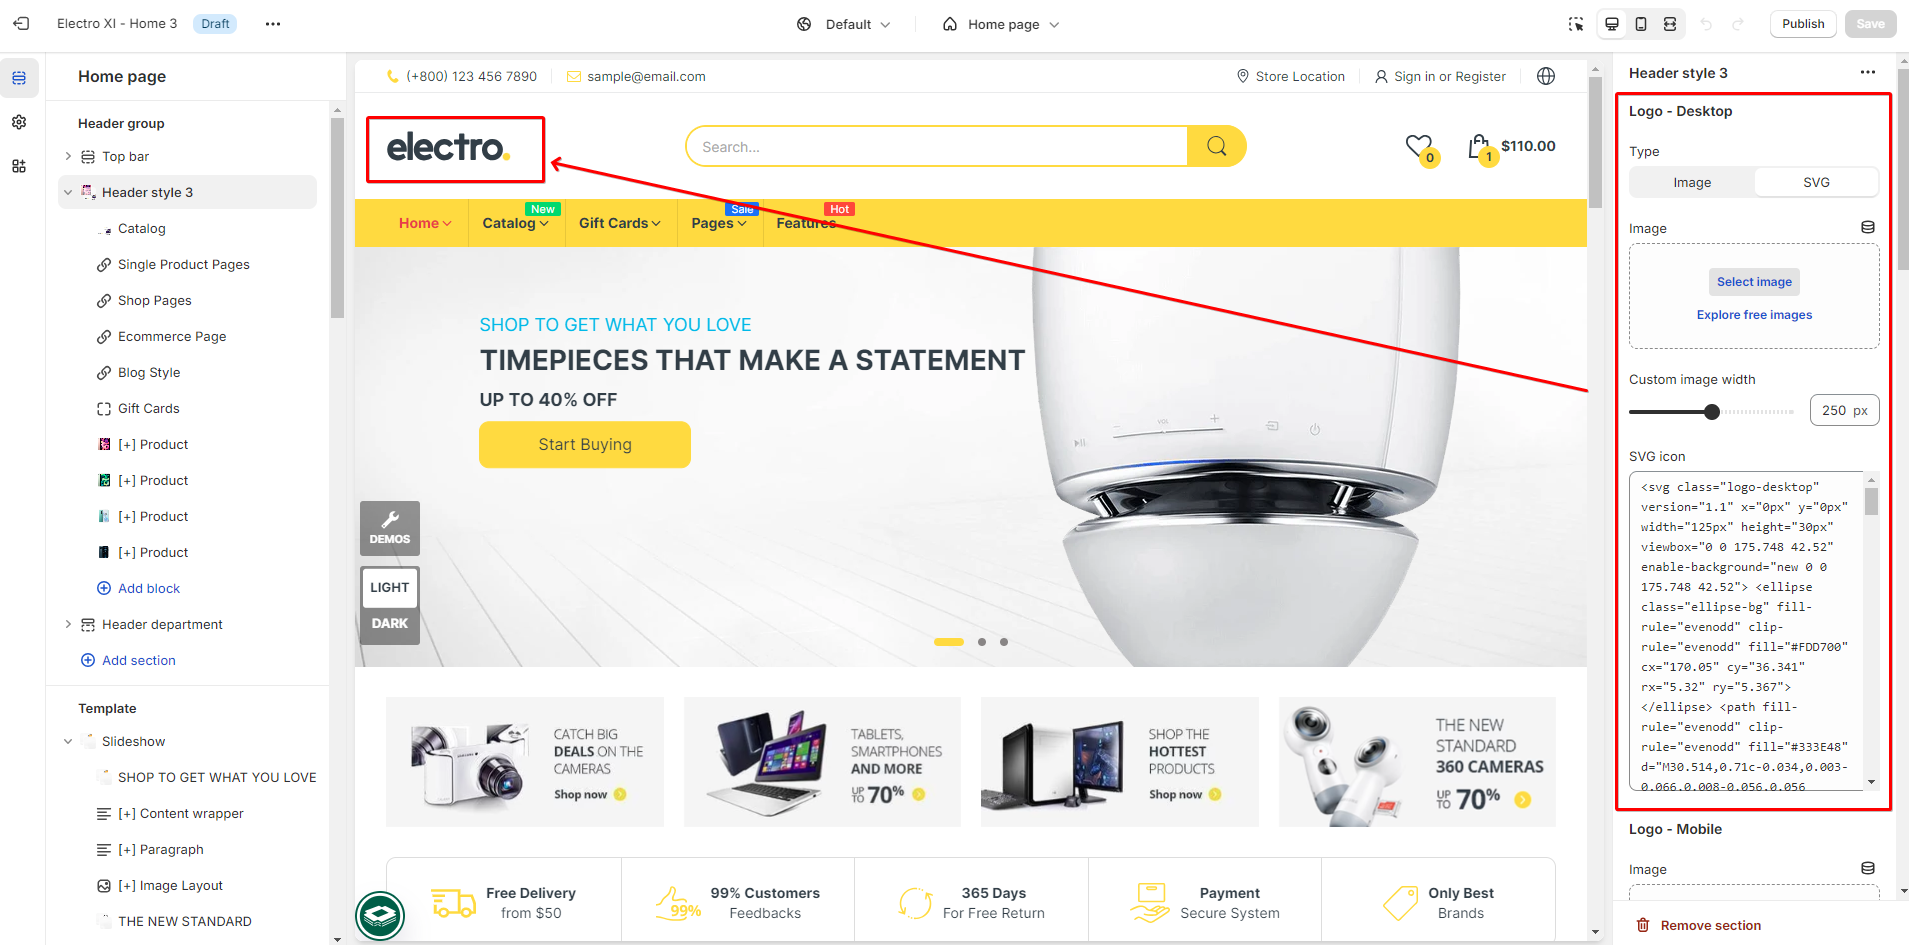Select the SVG logo type option
1909x945 pixels.
click(x=1816, y=182)
